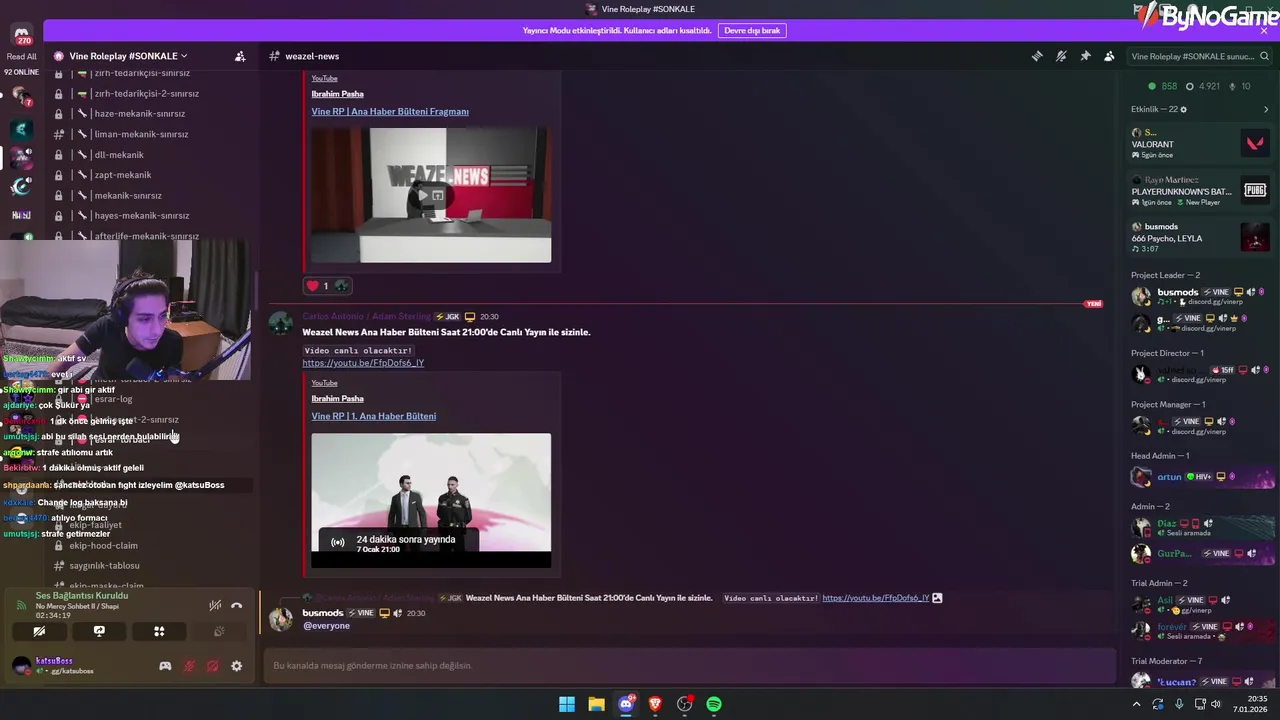Click the GurPa member in Admin list
The height and width of the screenshot is (720, 1280).
[1200, 553]
